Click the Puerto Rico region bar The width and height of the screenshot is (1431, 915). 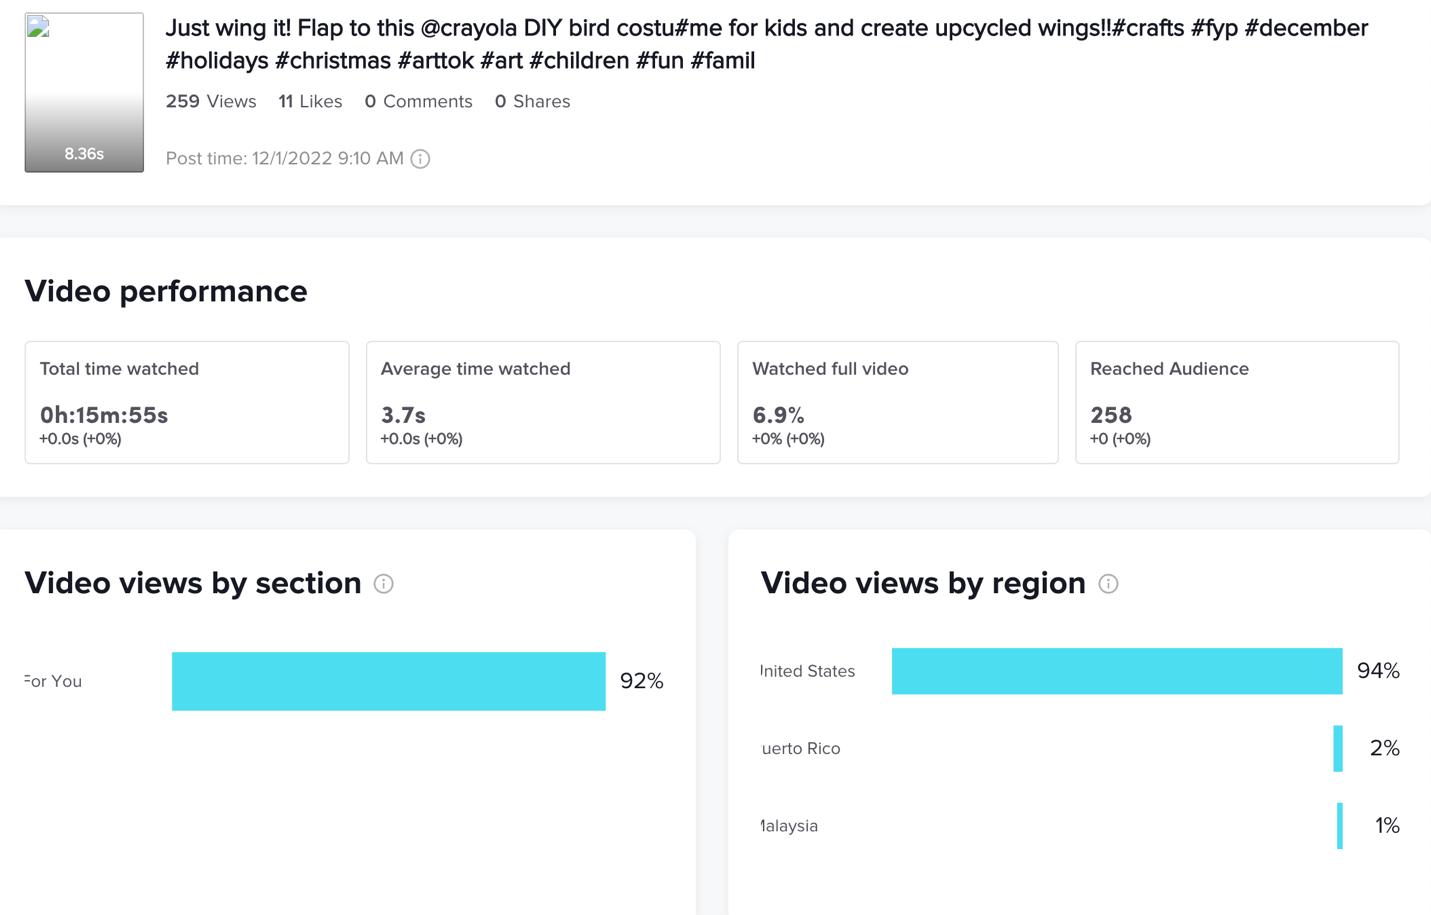click(1338, 749)
